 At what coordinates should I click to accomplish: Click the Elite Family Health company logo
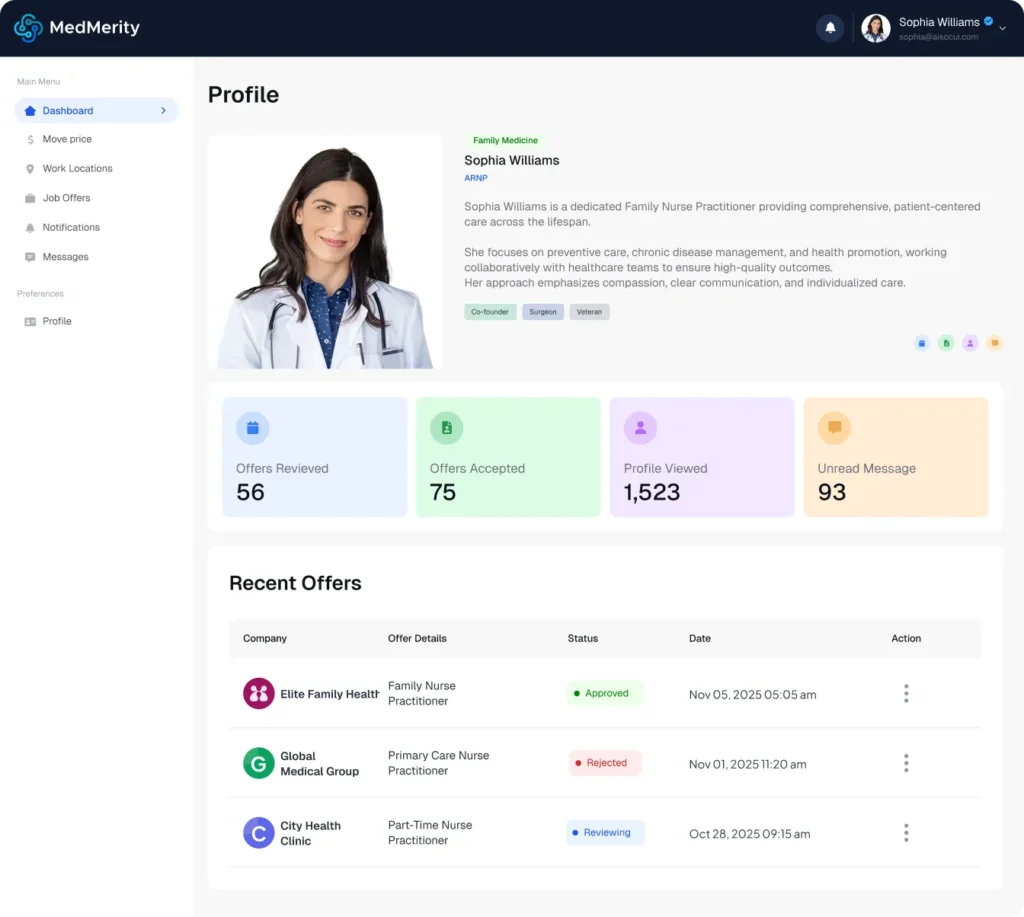259,694
